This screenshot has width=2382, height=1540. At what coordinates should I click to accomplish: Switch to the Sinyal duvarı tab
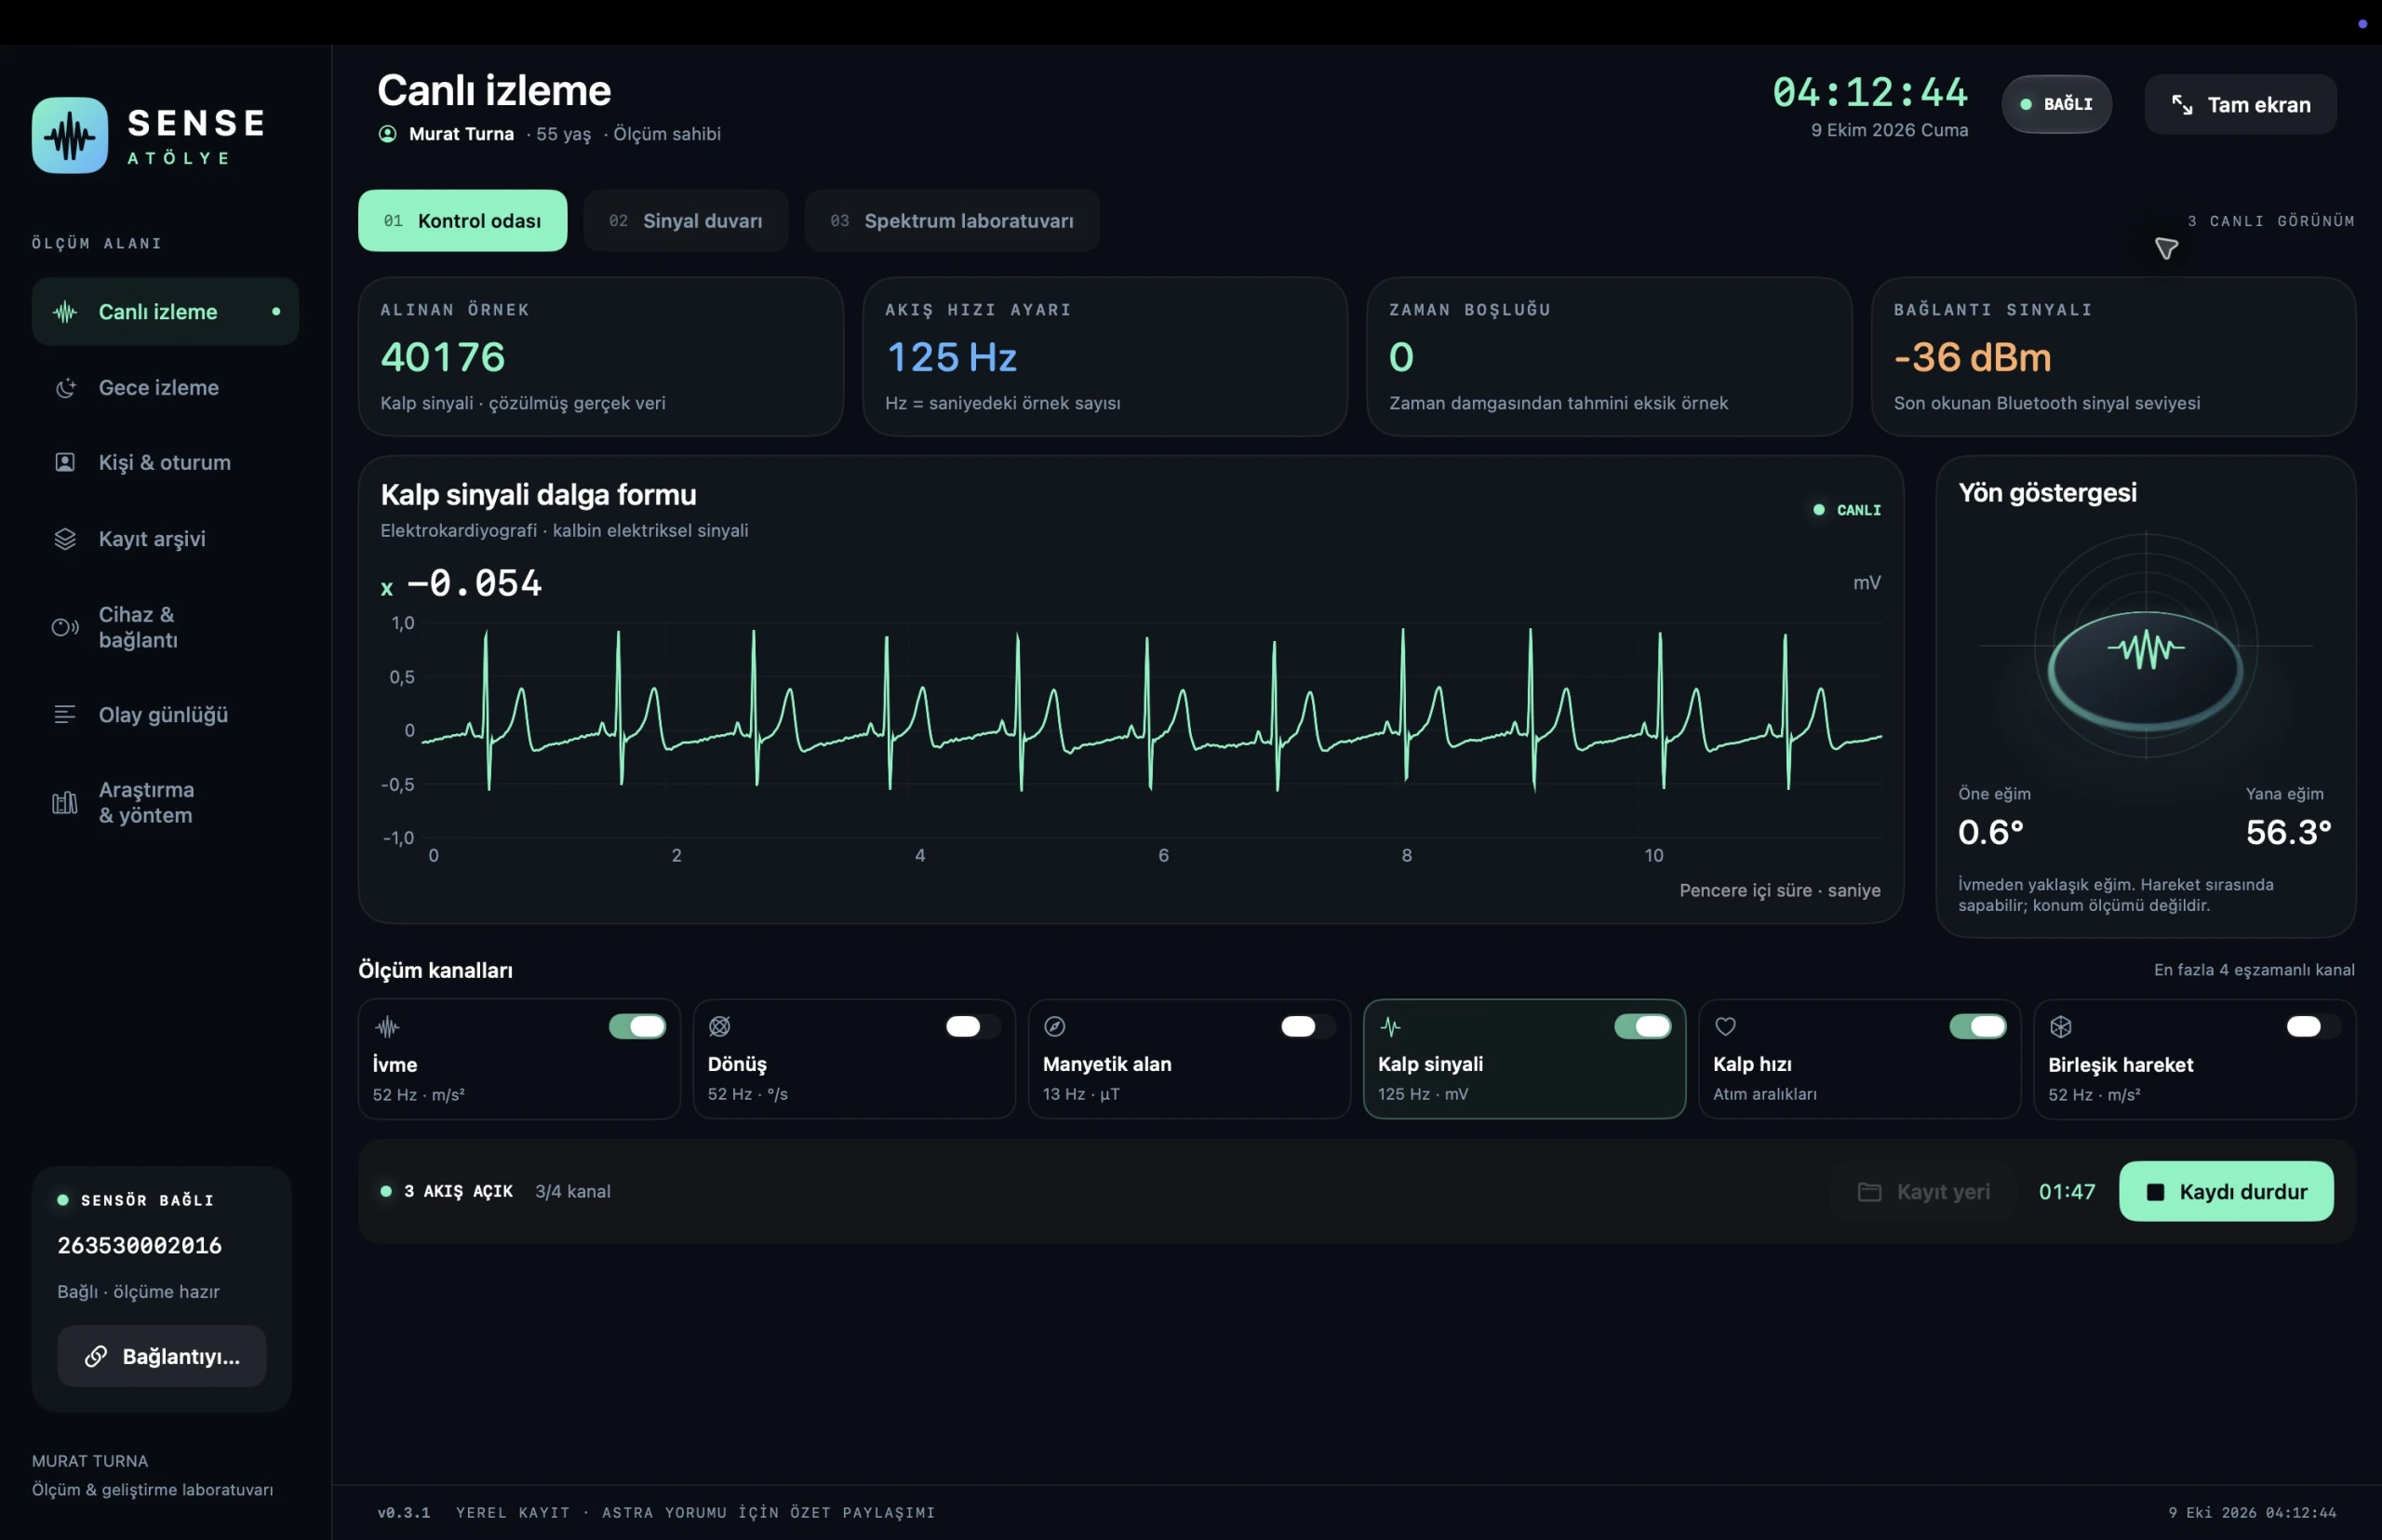click(x=686, y=221)
